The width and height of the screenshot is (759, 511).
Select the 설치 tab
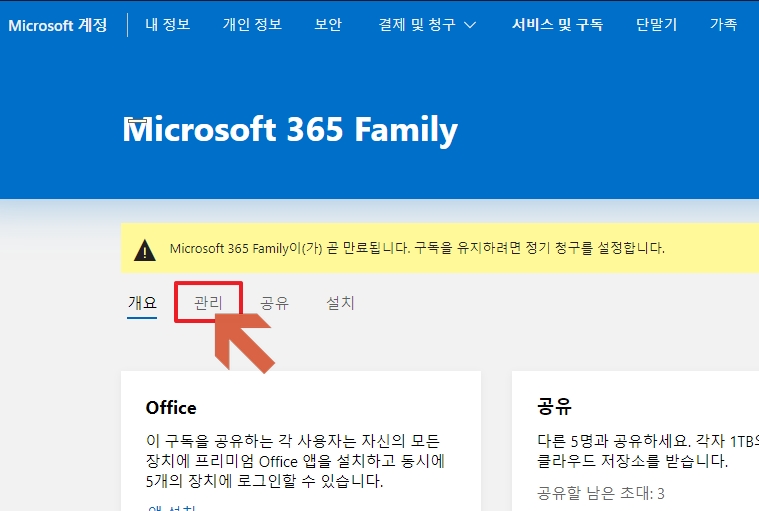[x=340, y=303]
